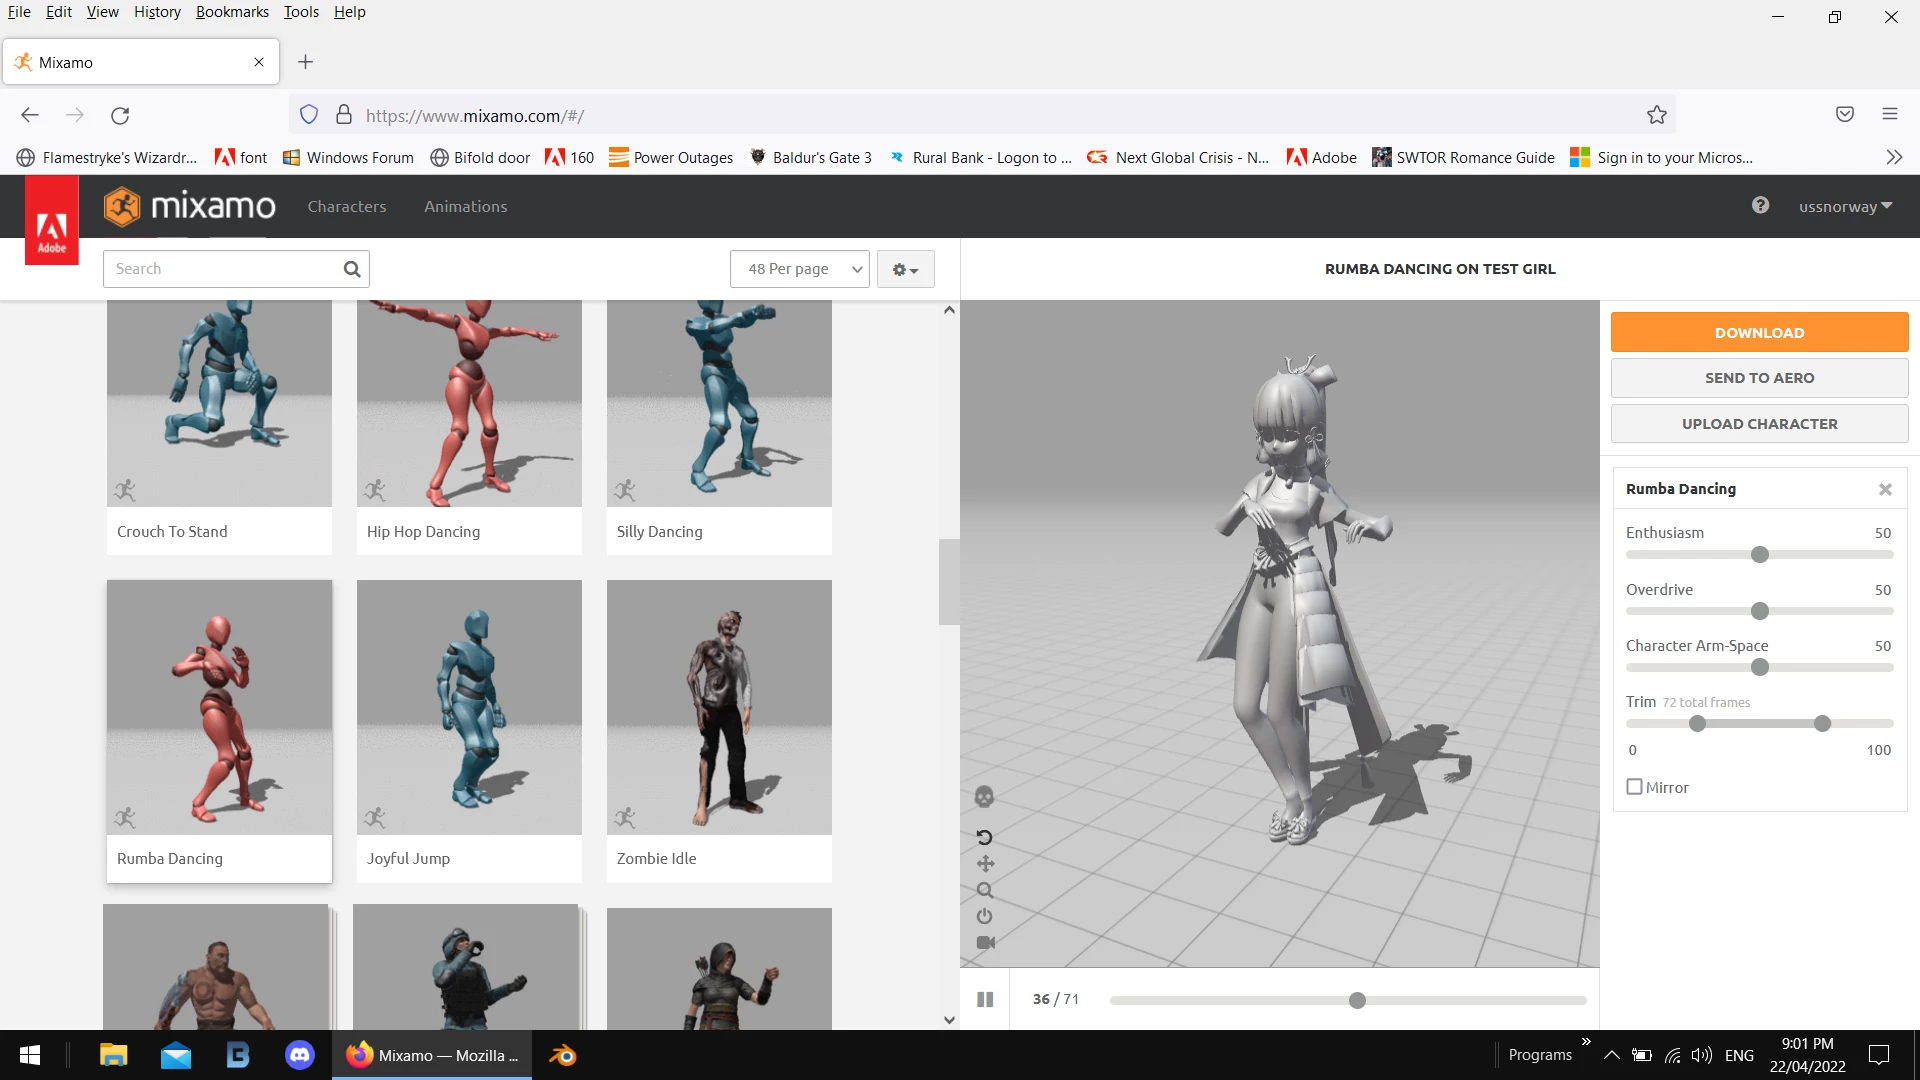The height and width of the screenshot is (1080, 1920).
Task: Toggle the camera follow video icon
Action: (x=985, y=942)
